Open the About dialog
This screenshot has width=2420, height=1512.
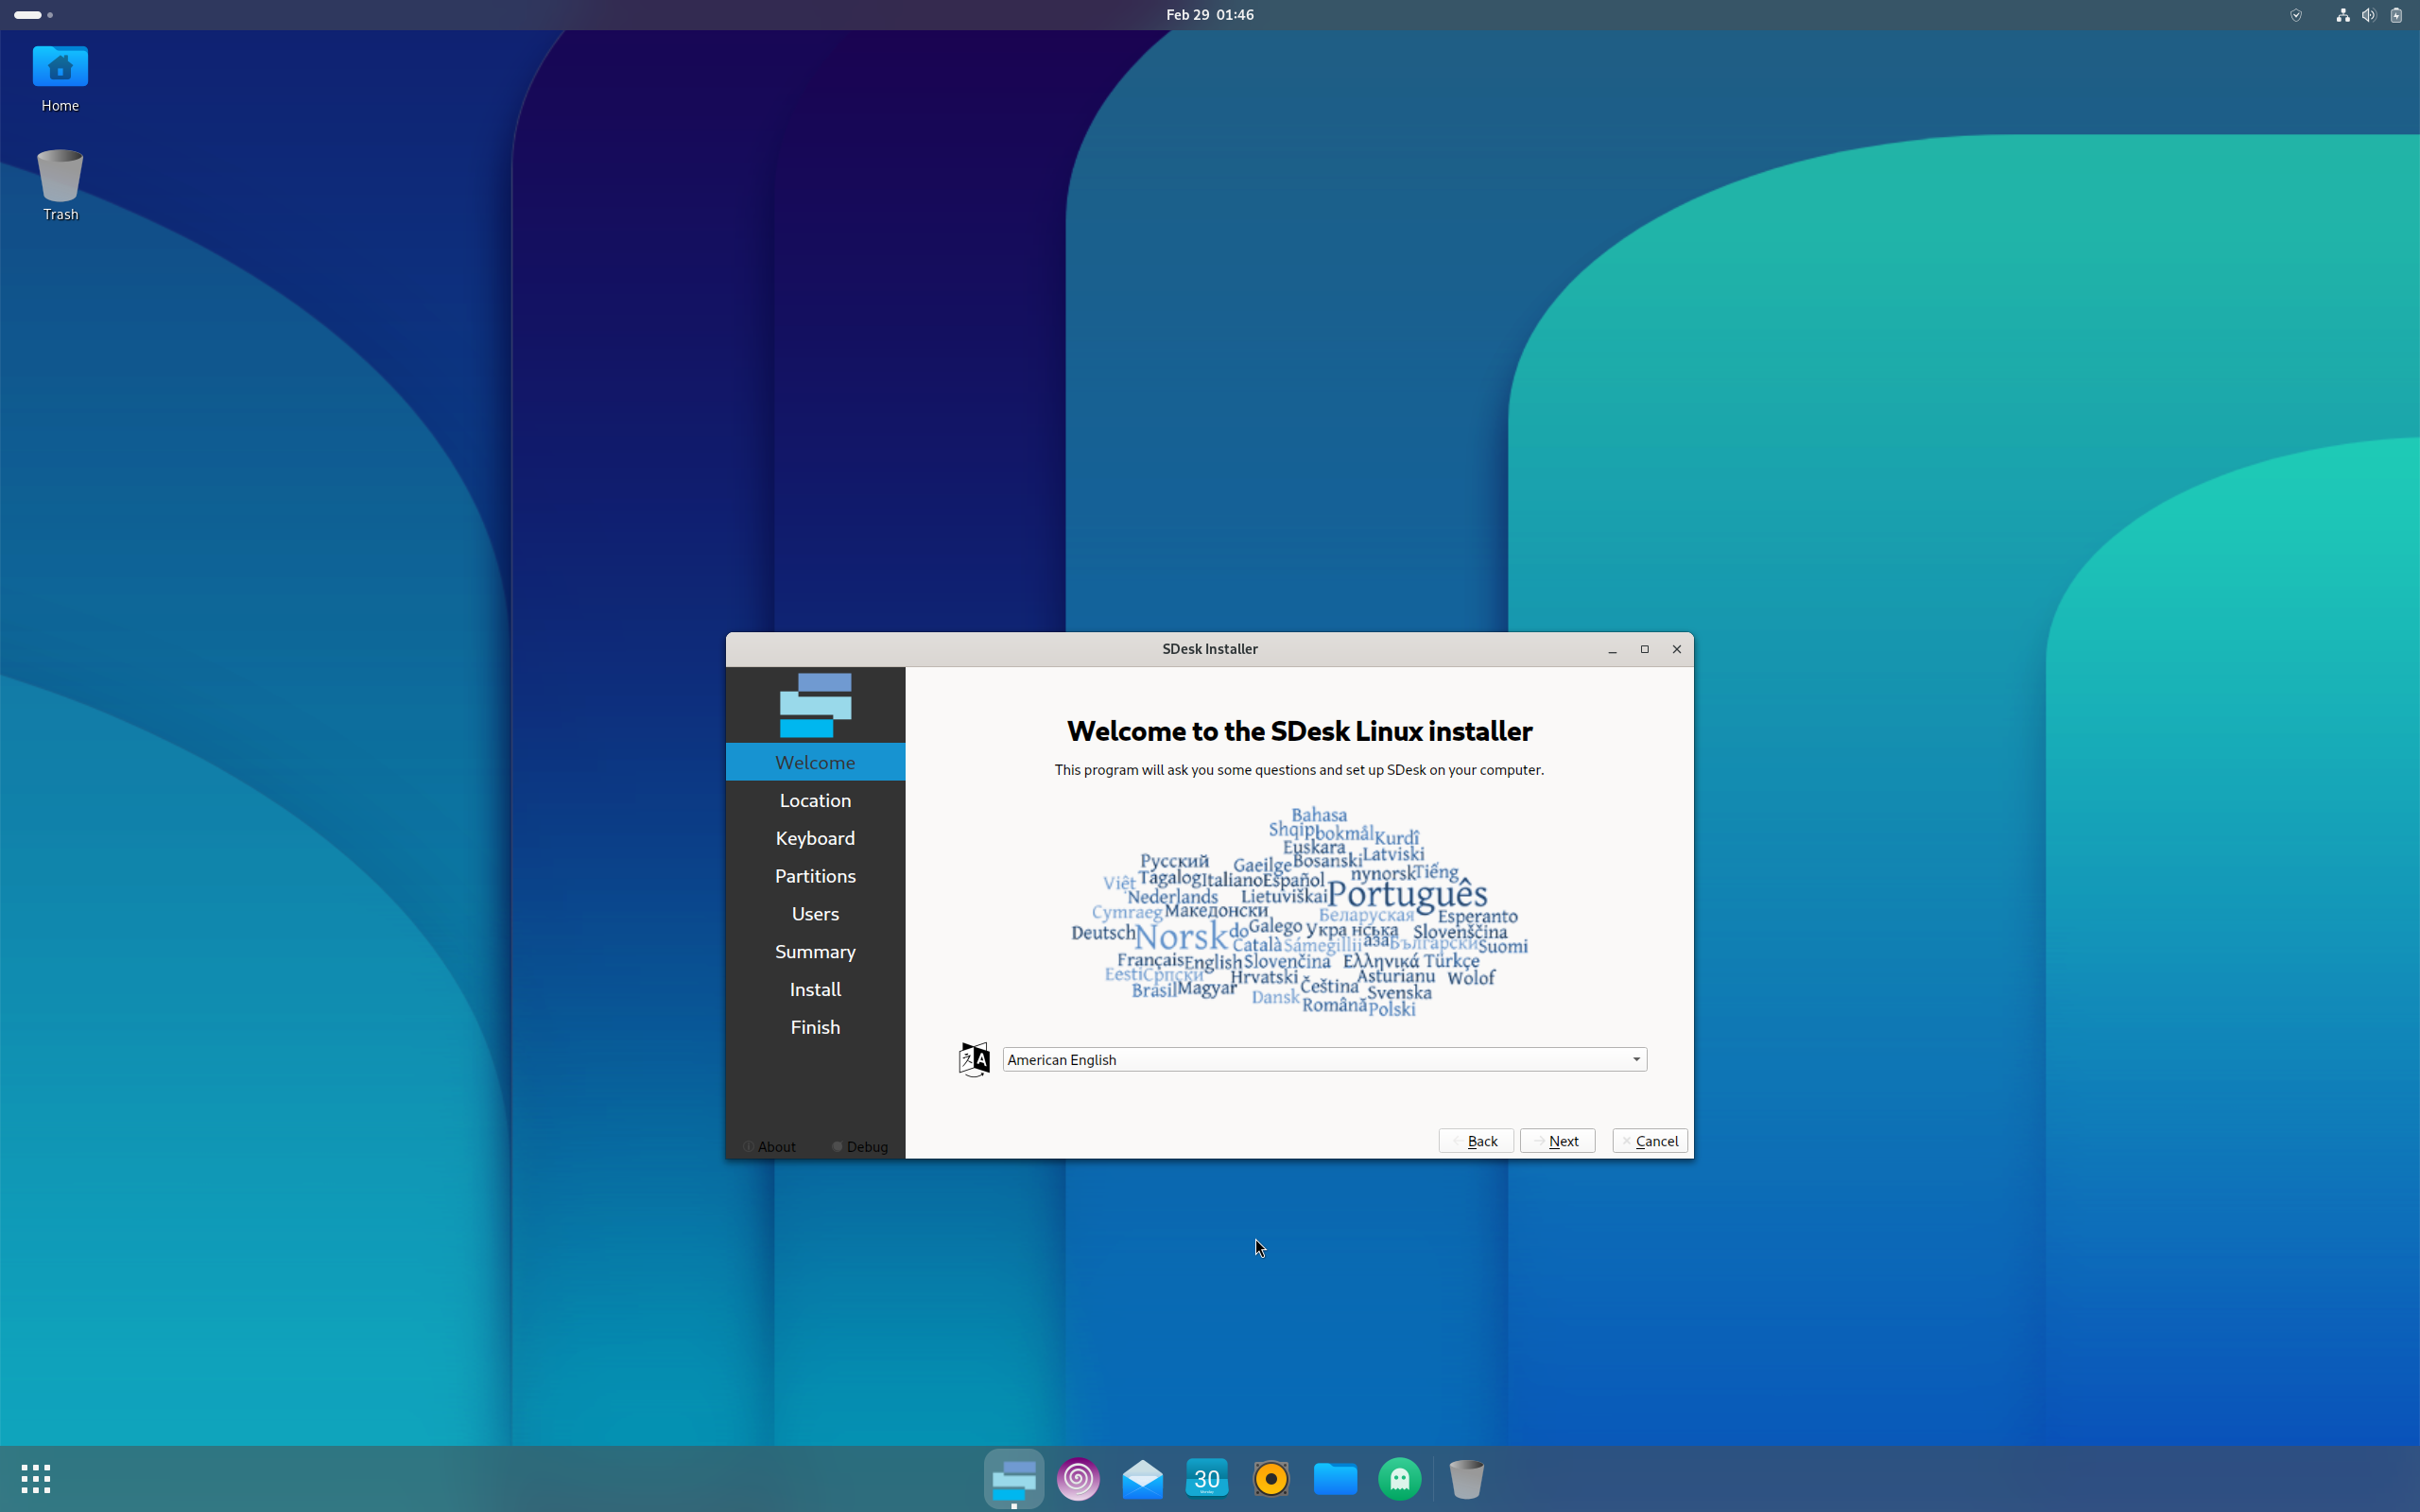[769, 1146]
